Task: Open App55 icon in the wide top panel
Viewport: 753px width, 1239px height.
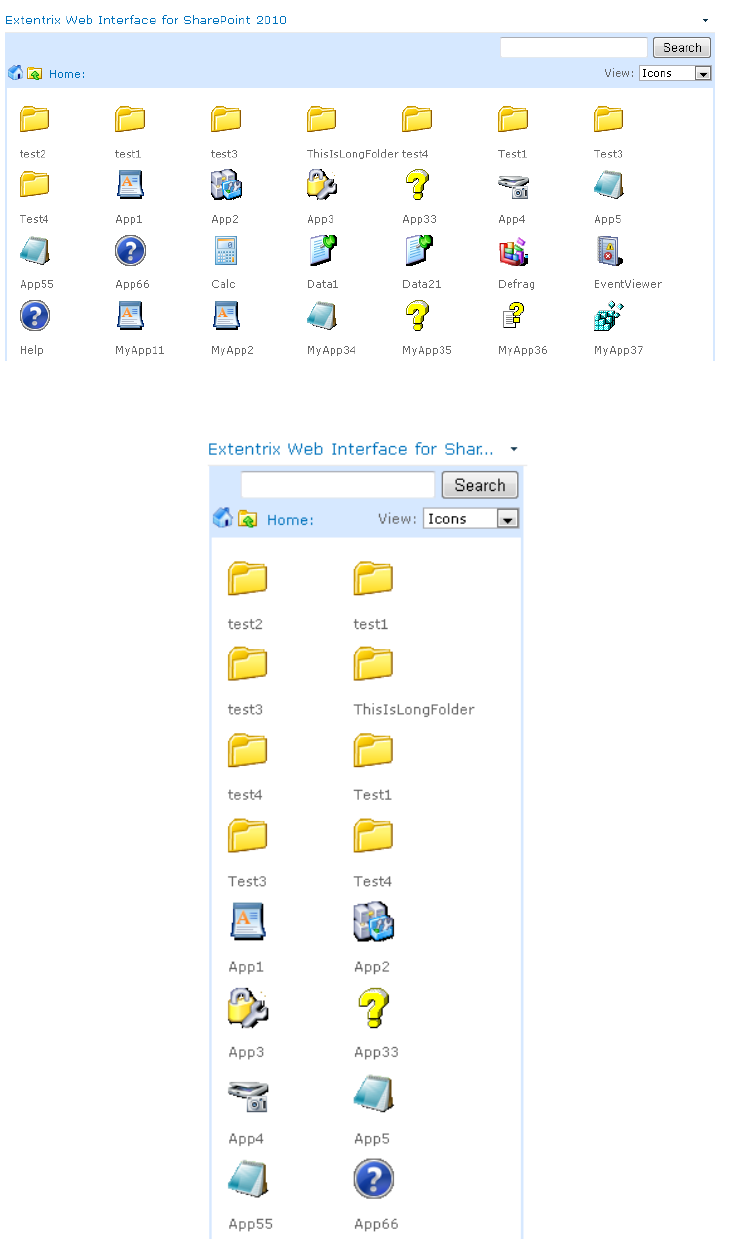Action: (x=34, y=251)
